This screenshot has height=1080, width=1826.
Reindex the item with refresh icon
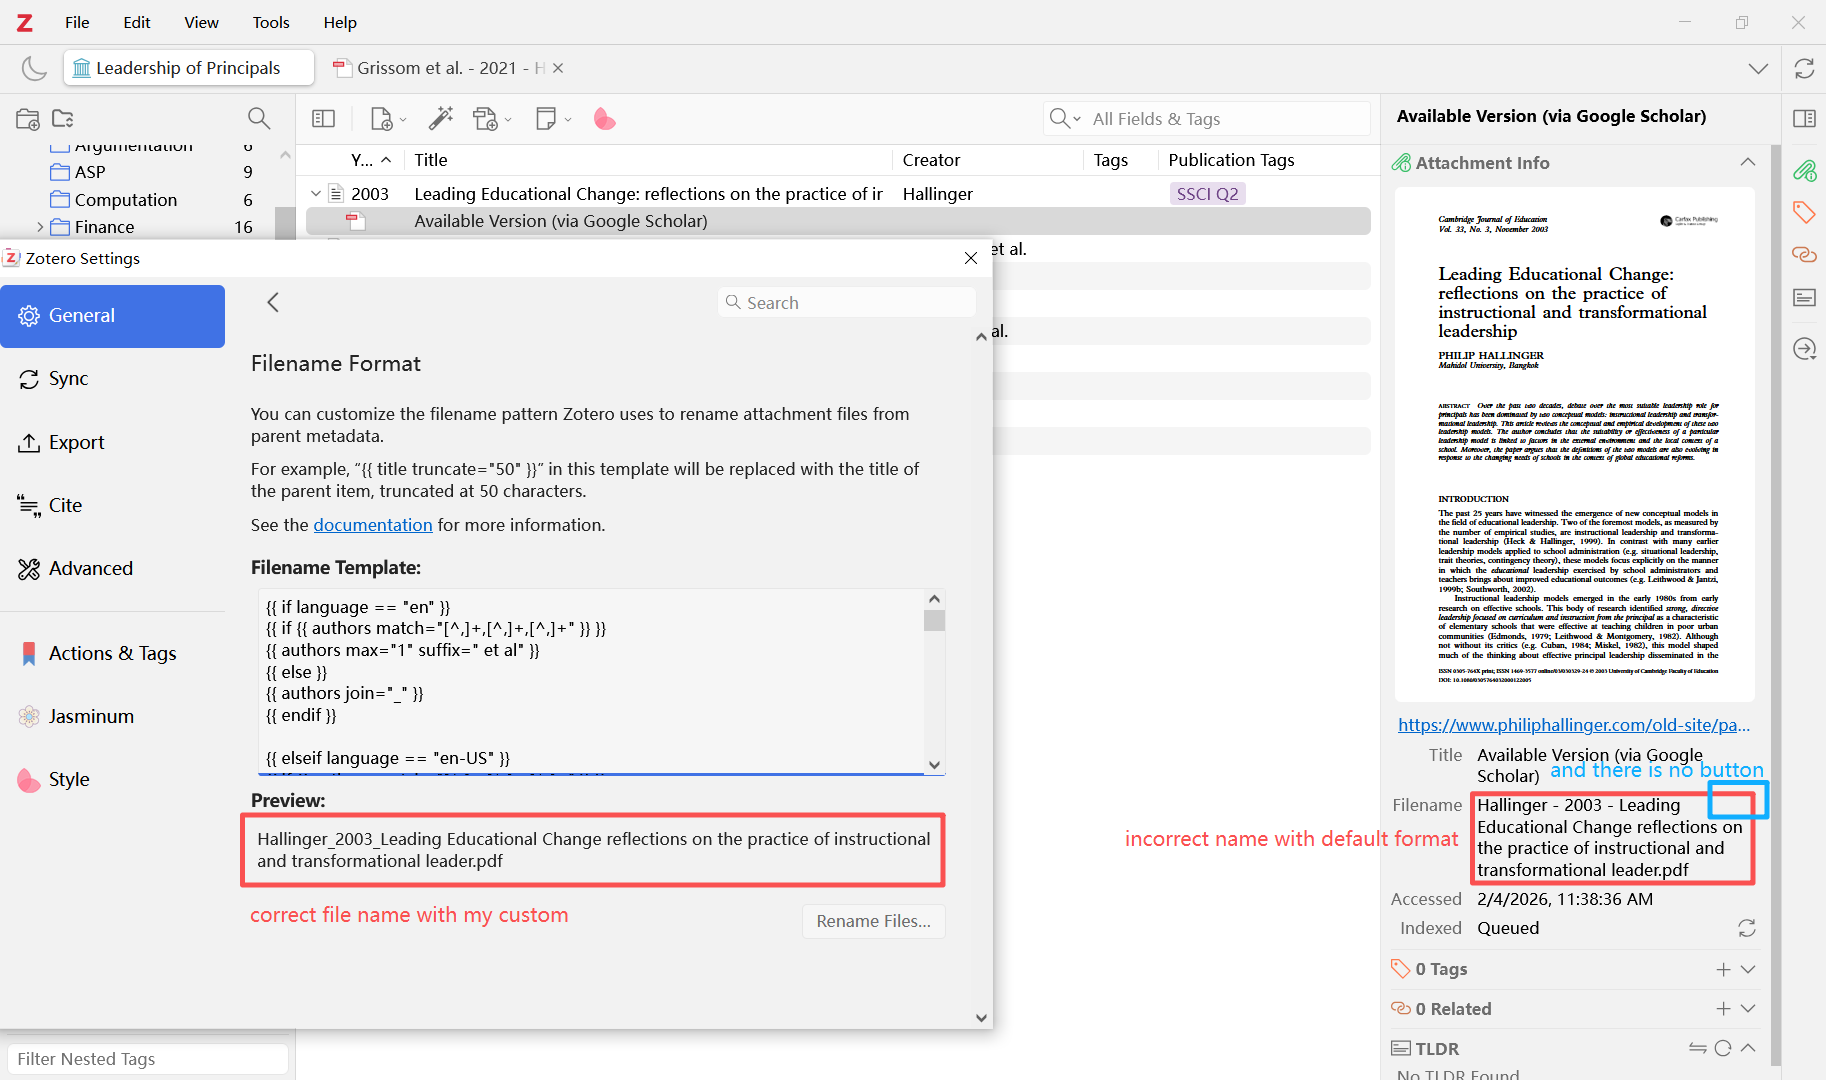(x=1747, y=928)
